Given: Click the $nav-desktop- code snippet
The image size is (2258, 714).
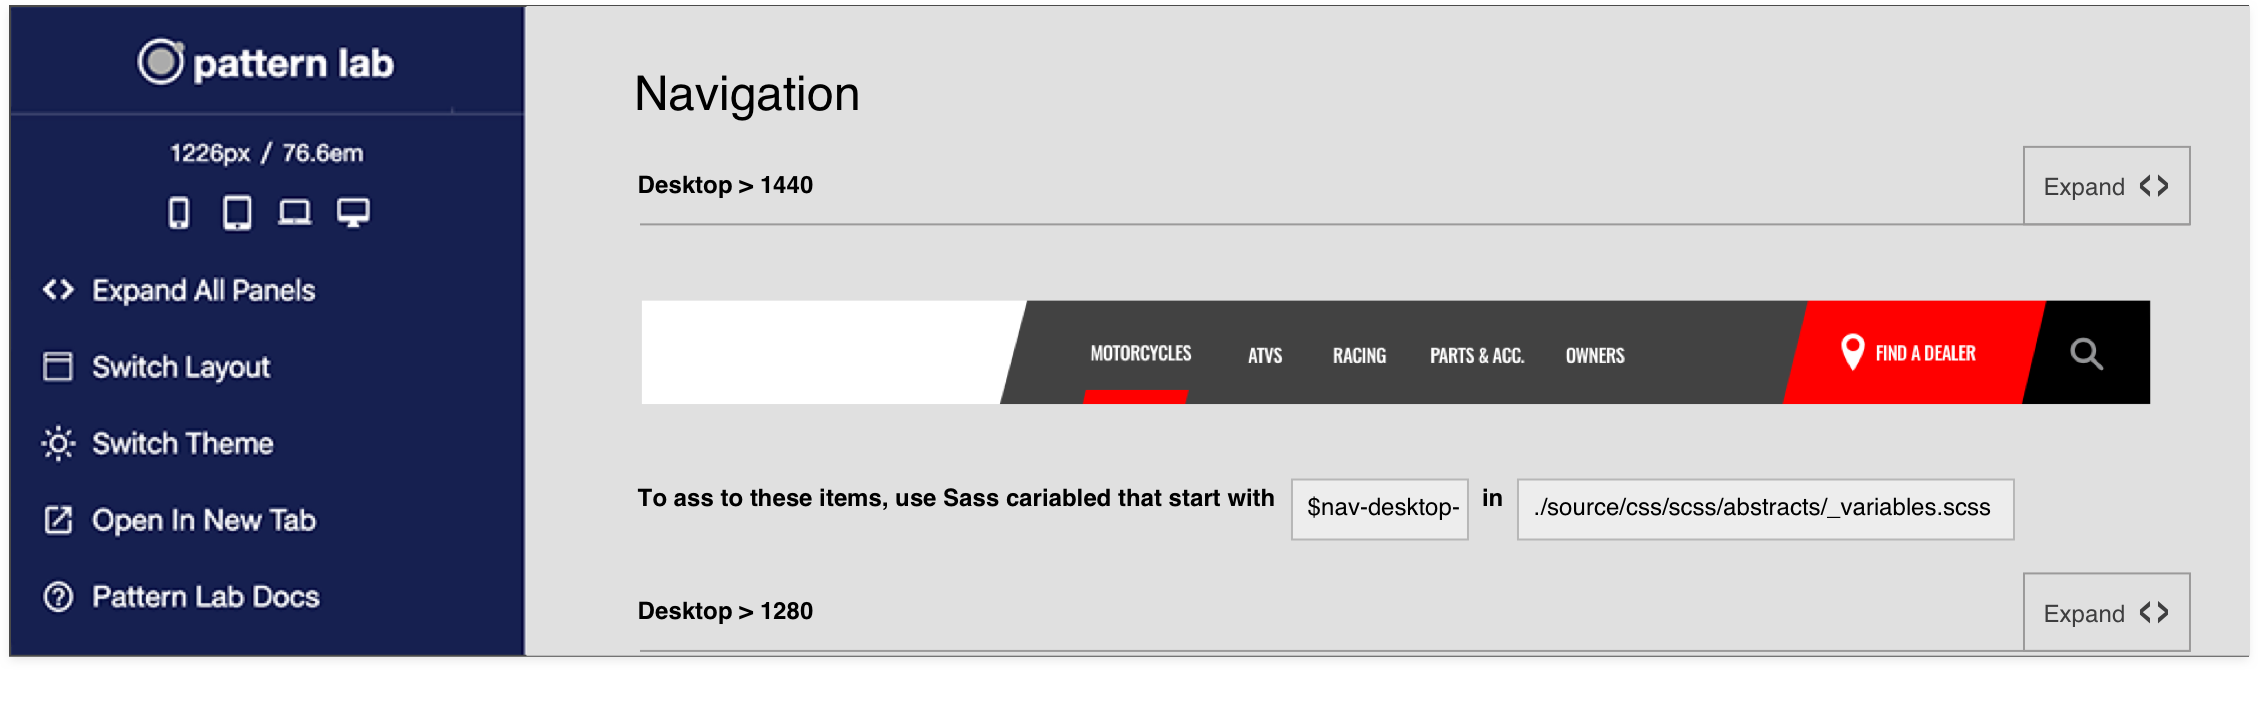Looking at the screenshot, I should (1380, 509).
